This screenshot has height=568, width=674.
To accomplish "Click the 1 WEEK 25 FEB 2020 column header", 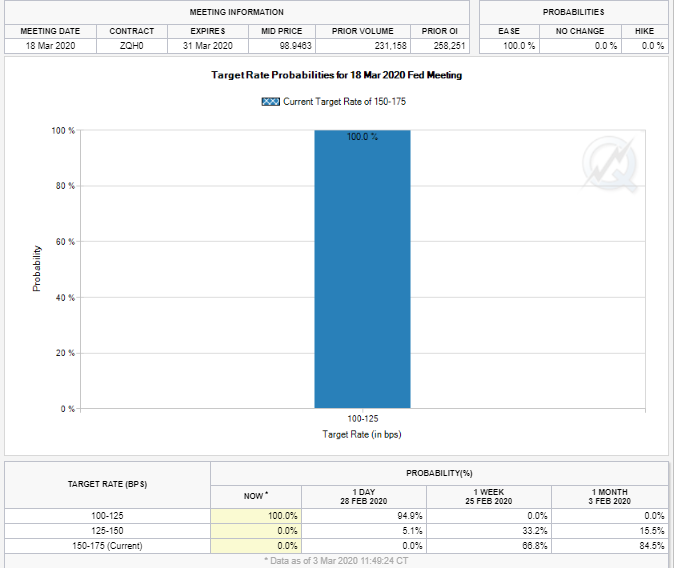I will [x=488, y=495].
